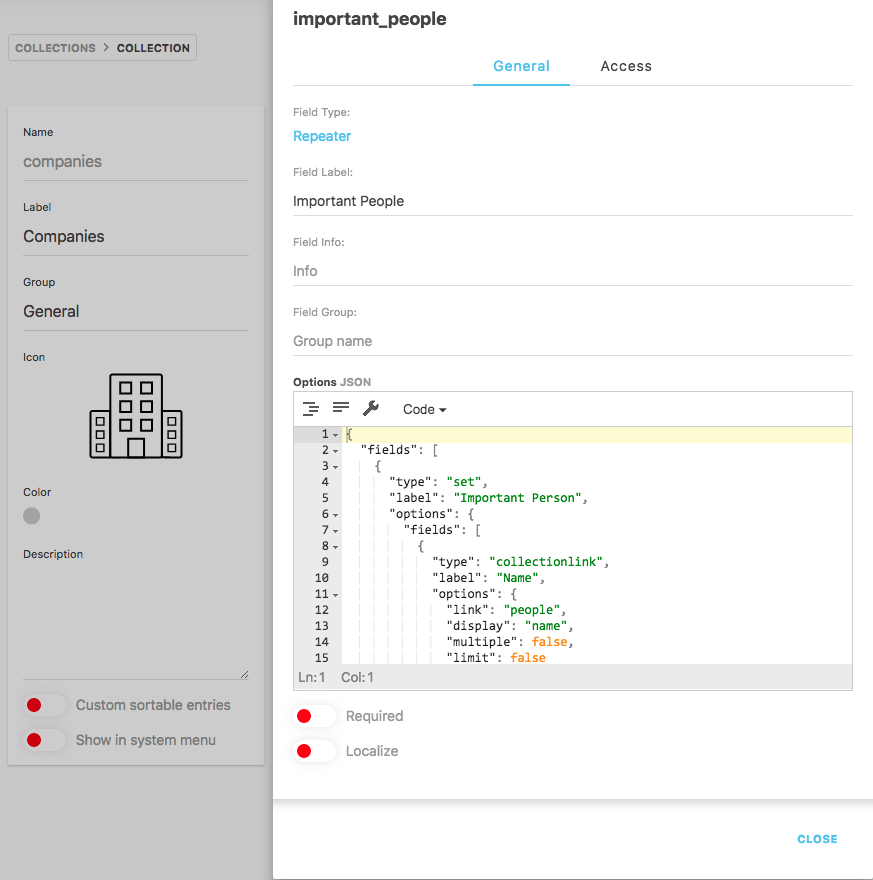Collapse the fold arrow on line 3
Screen dimensions: 873x880
click(336, 467)
